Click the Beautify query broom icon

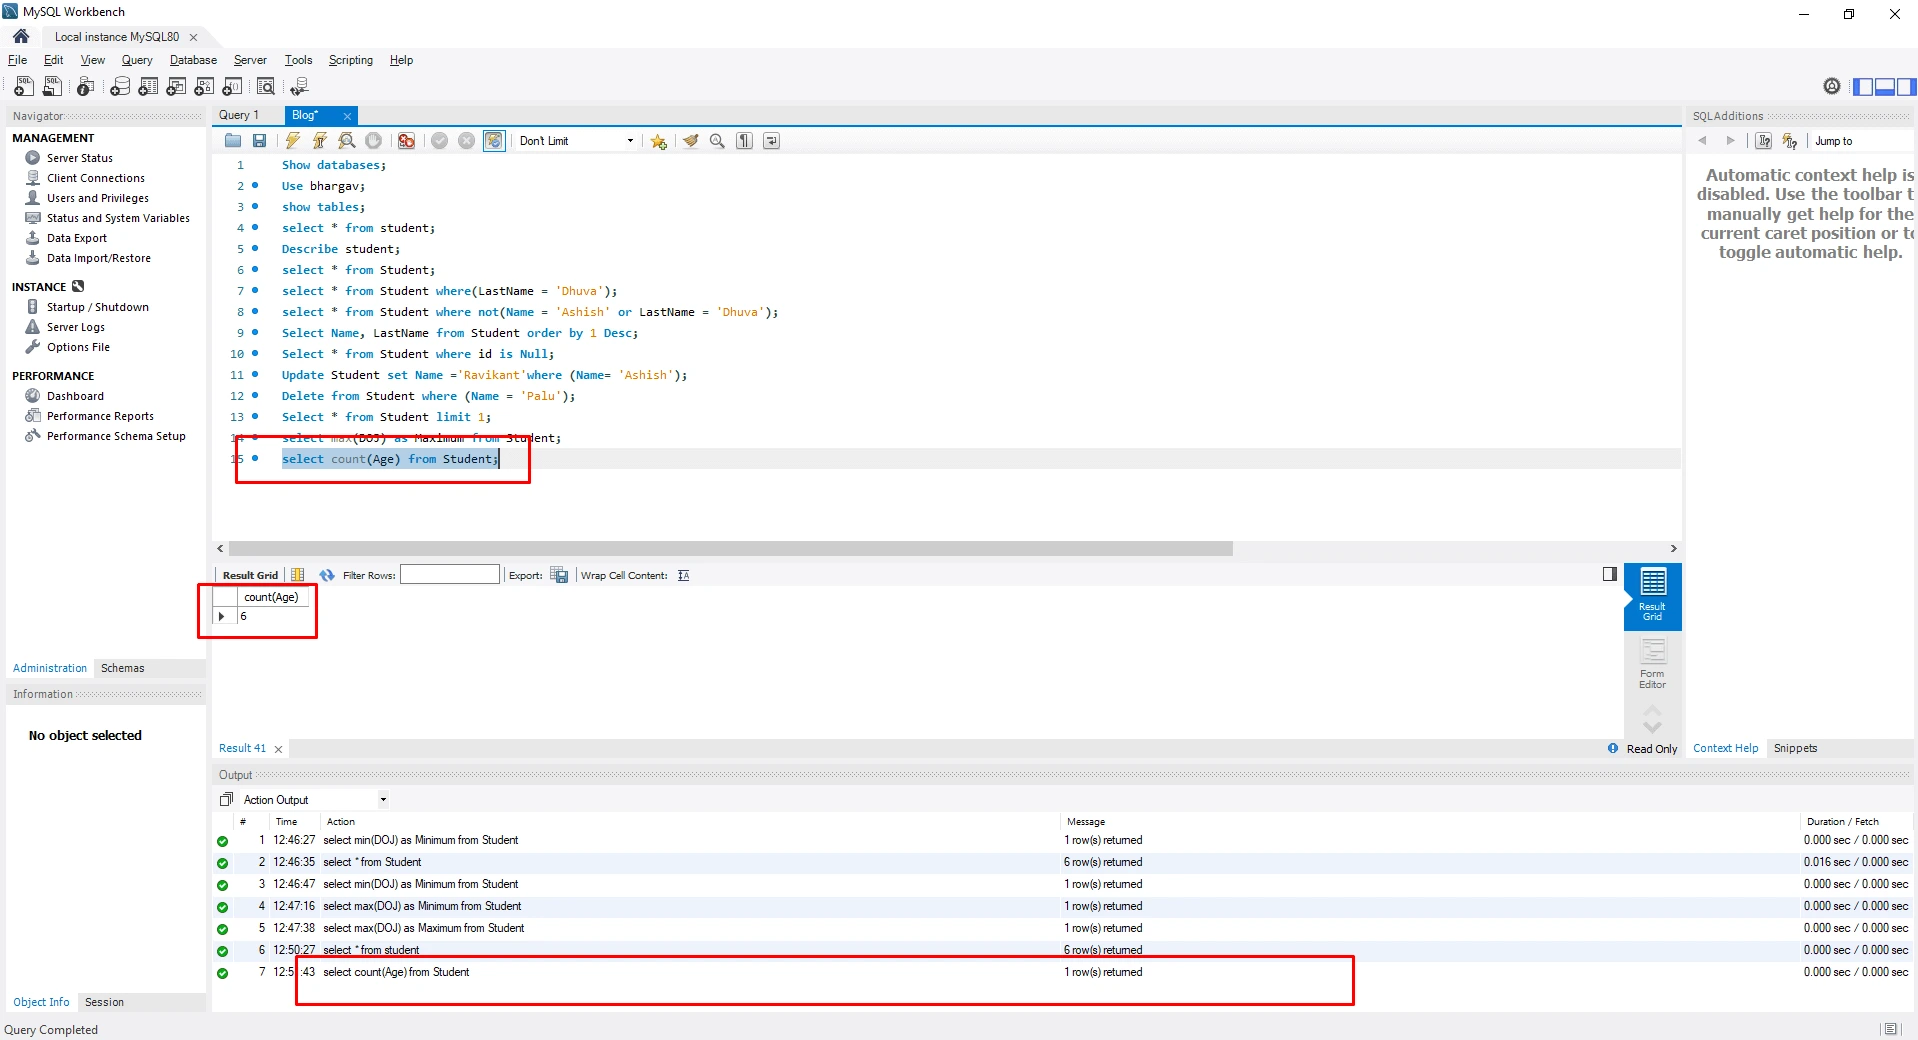click(690, 141)
